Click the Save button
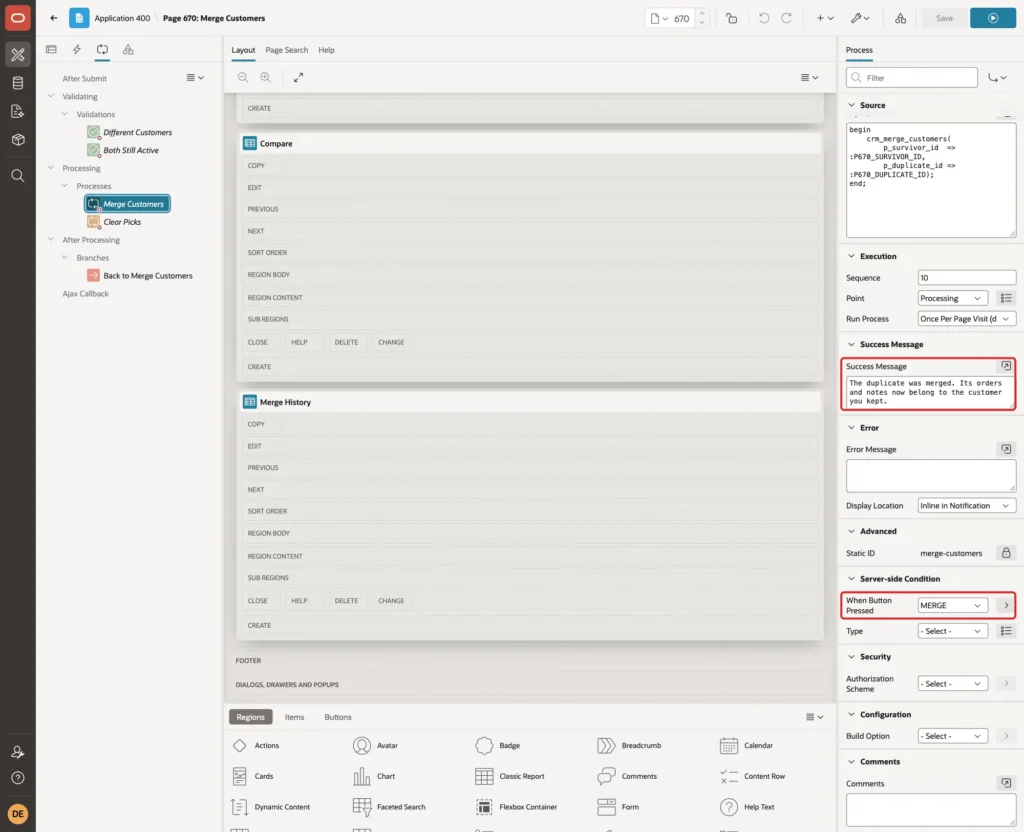Viewport: 1024px width, 832px height. pos(944,18)
